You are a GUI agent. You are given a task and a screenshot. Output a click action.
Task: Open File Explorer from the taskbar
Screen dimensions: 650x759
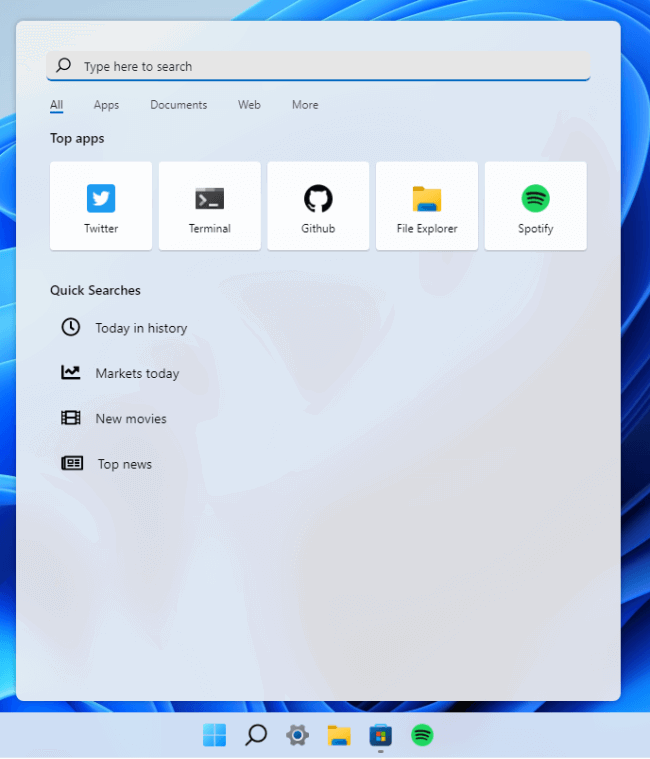coord(339,735)
